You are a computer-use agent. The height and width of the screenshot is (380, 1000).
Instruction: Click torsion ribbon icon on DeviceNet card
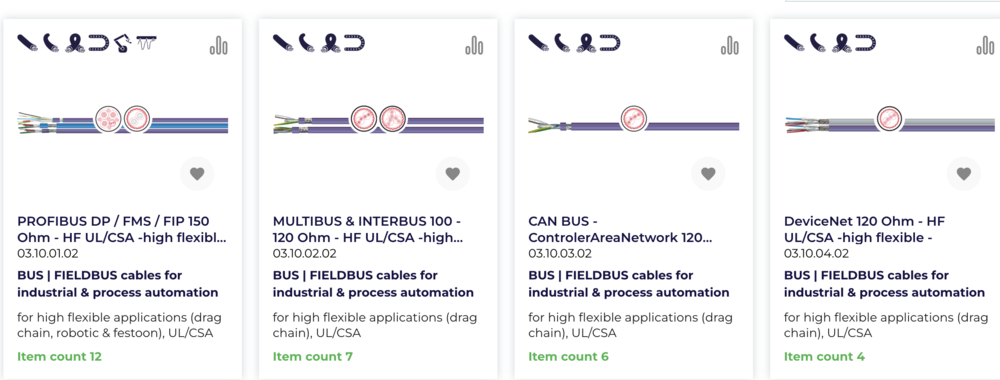click(x=842, y=43)
